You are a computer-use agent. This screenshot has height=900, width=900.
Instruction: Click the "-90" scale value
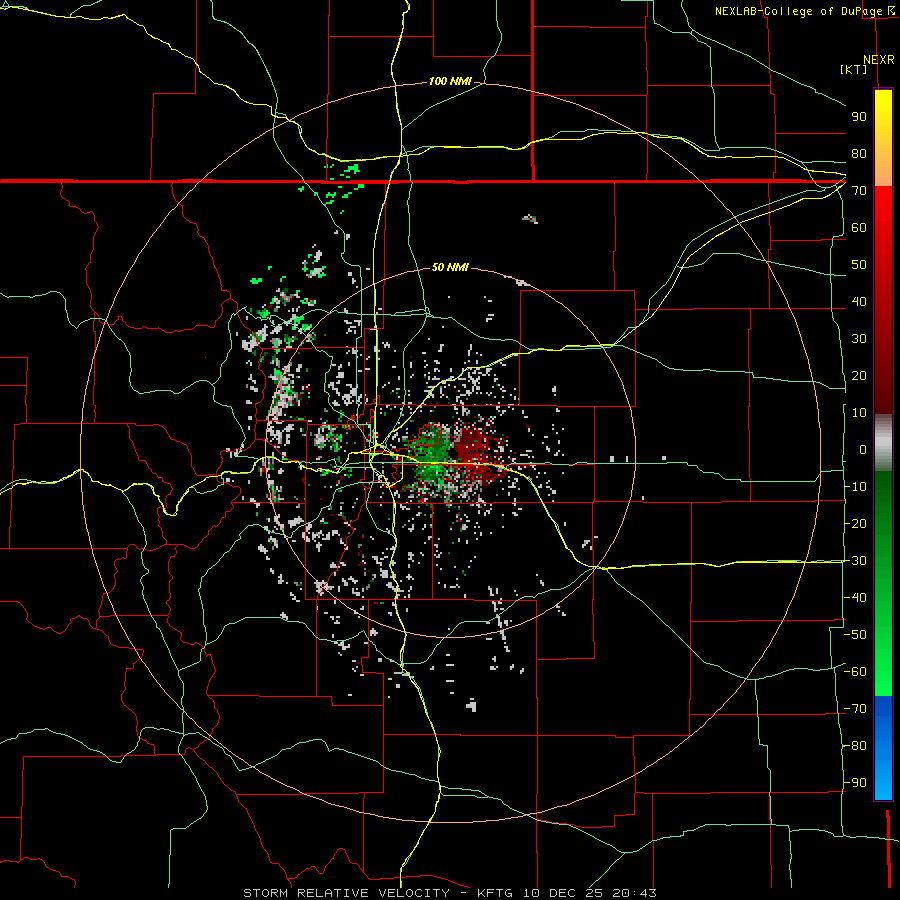(x=855, y=783)
